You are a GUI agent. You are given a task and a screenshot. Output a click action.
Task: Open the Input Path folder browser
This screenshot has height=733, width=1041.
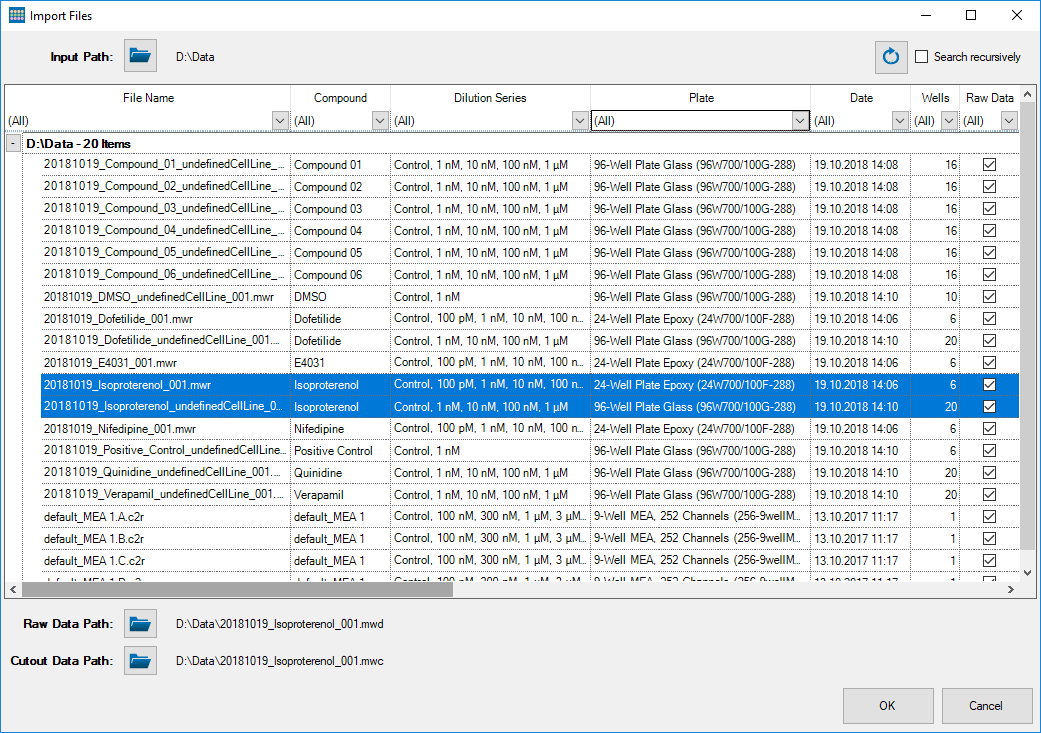(139, 55)
